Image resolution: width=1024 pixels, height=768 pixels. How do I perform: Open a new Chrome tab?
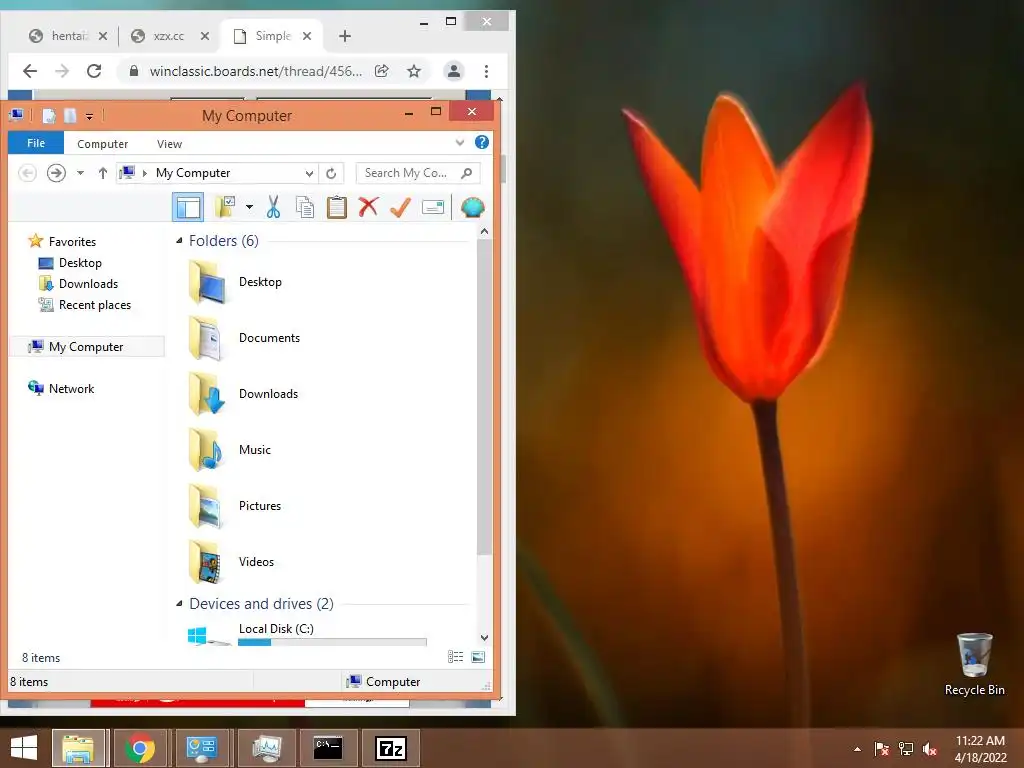click(x=345, y=36)
